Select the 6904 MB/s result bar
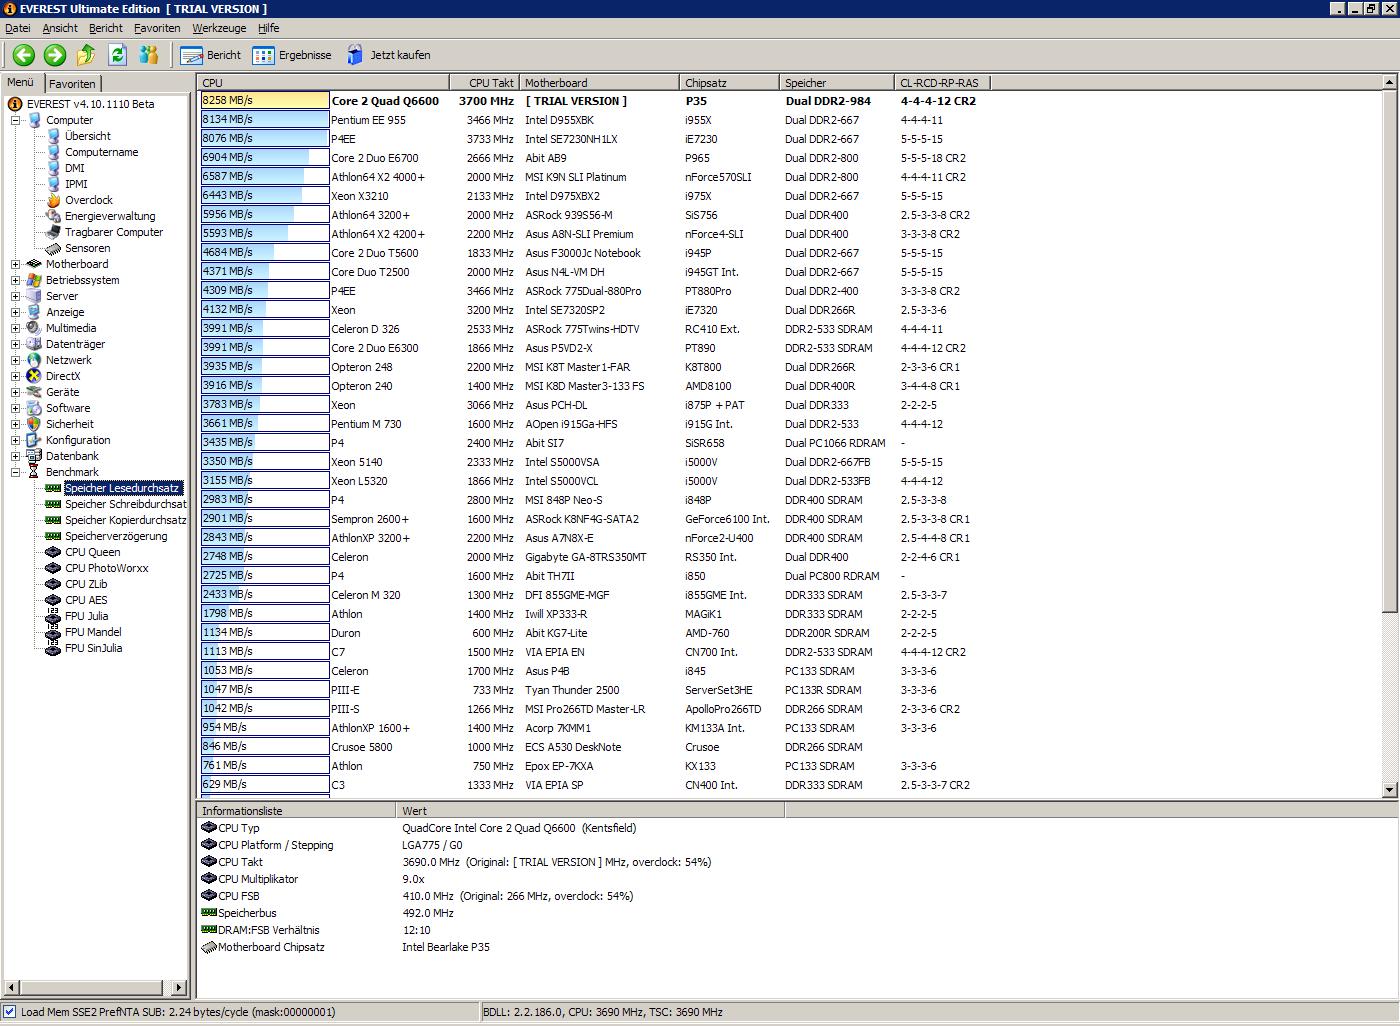 pos(264,157)
